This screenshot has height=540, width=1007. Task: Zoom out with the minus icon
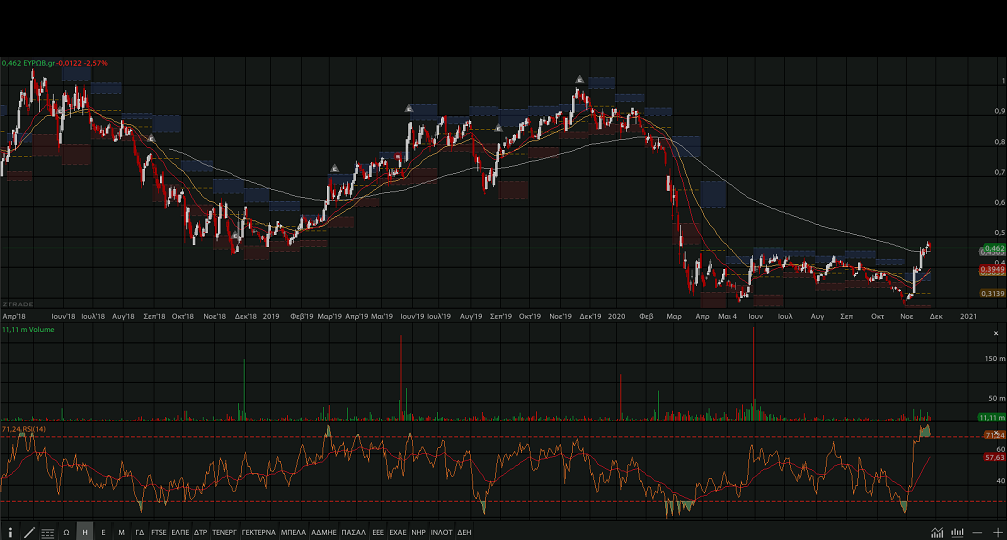click(x=978, y=532)
